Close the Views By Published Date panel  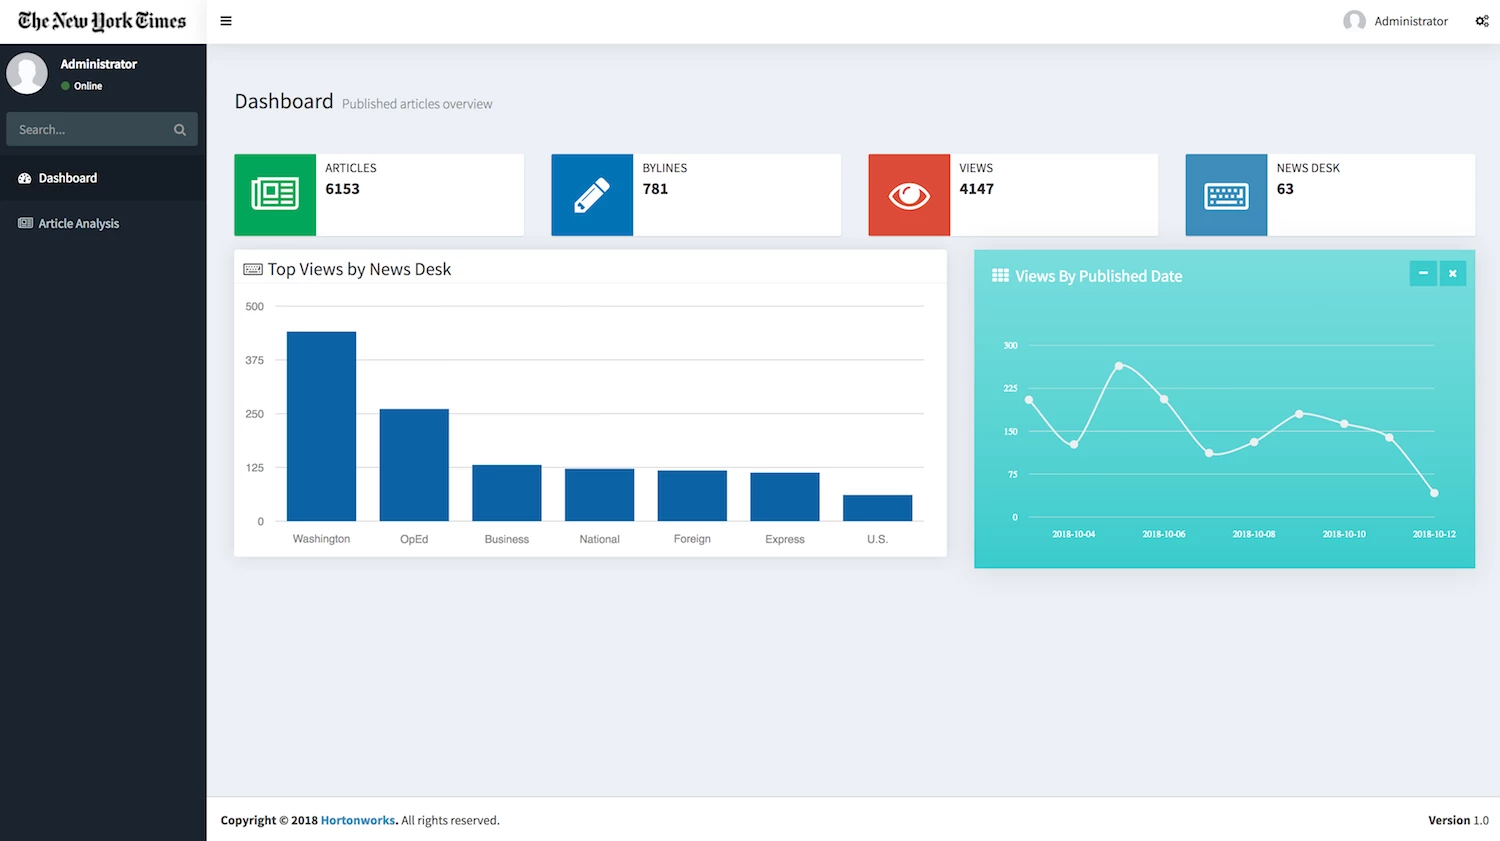tap(1453, 273)
